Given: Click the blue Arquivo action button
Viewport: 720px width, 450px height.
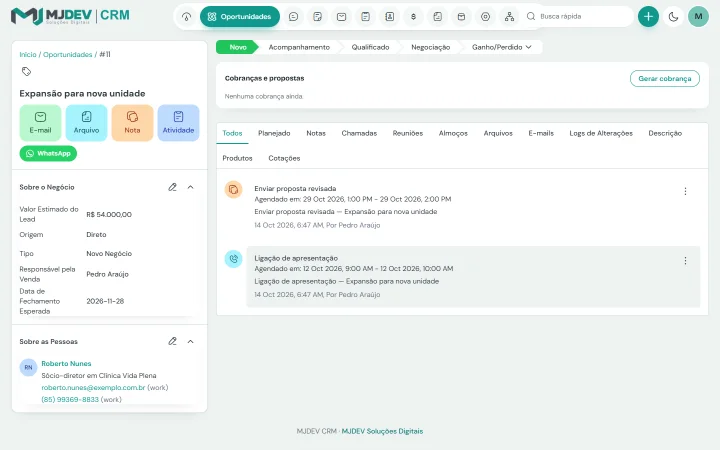Looking at the screenshot, I should [86, 123].
